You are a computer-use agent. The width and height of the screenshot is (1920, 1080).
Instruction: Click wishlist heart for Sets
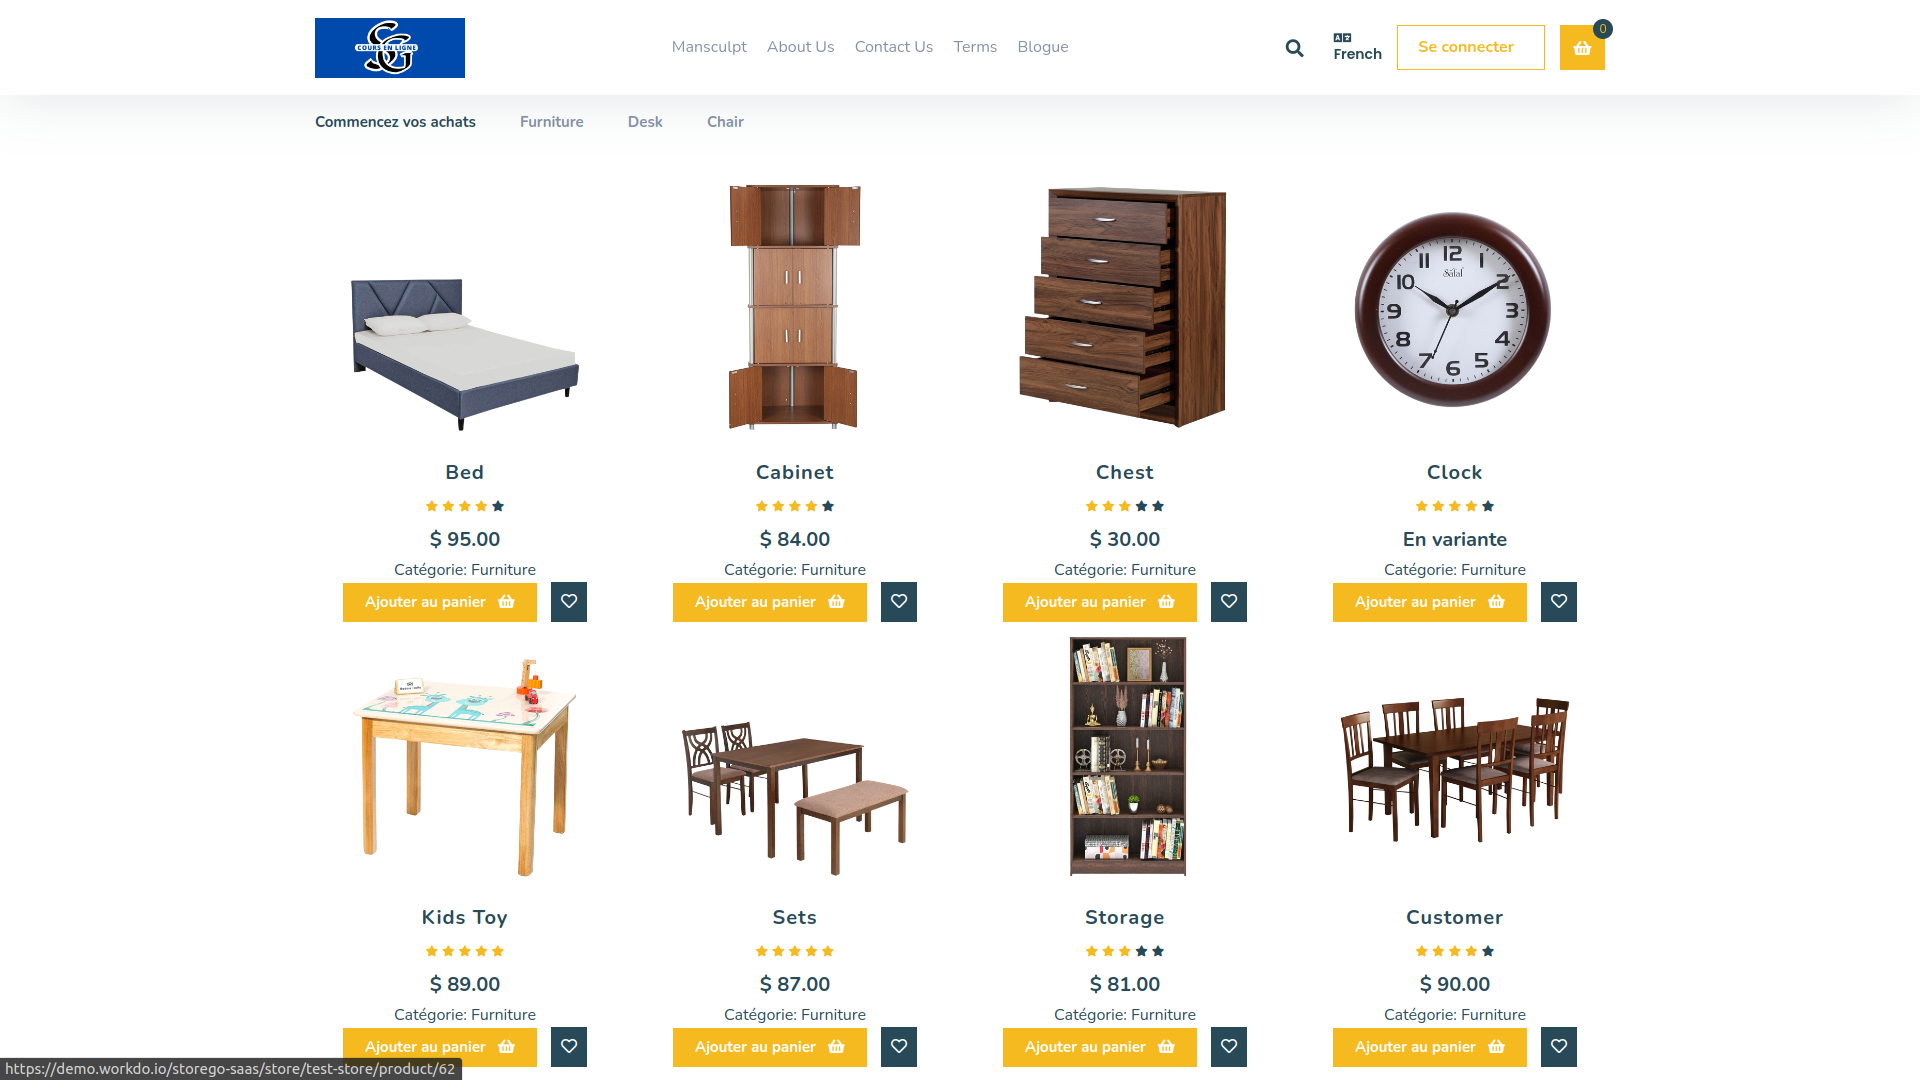pyautogui.click(x=899, y=1047)
